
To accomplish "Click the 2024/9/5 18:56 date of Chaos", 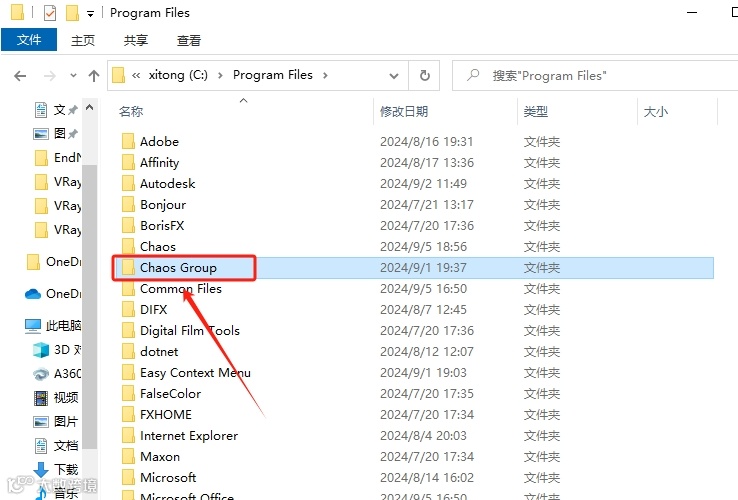I will (x=423, y=246).
